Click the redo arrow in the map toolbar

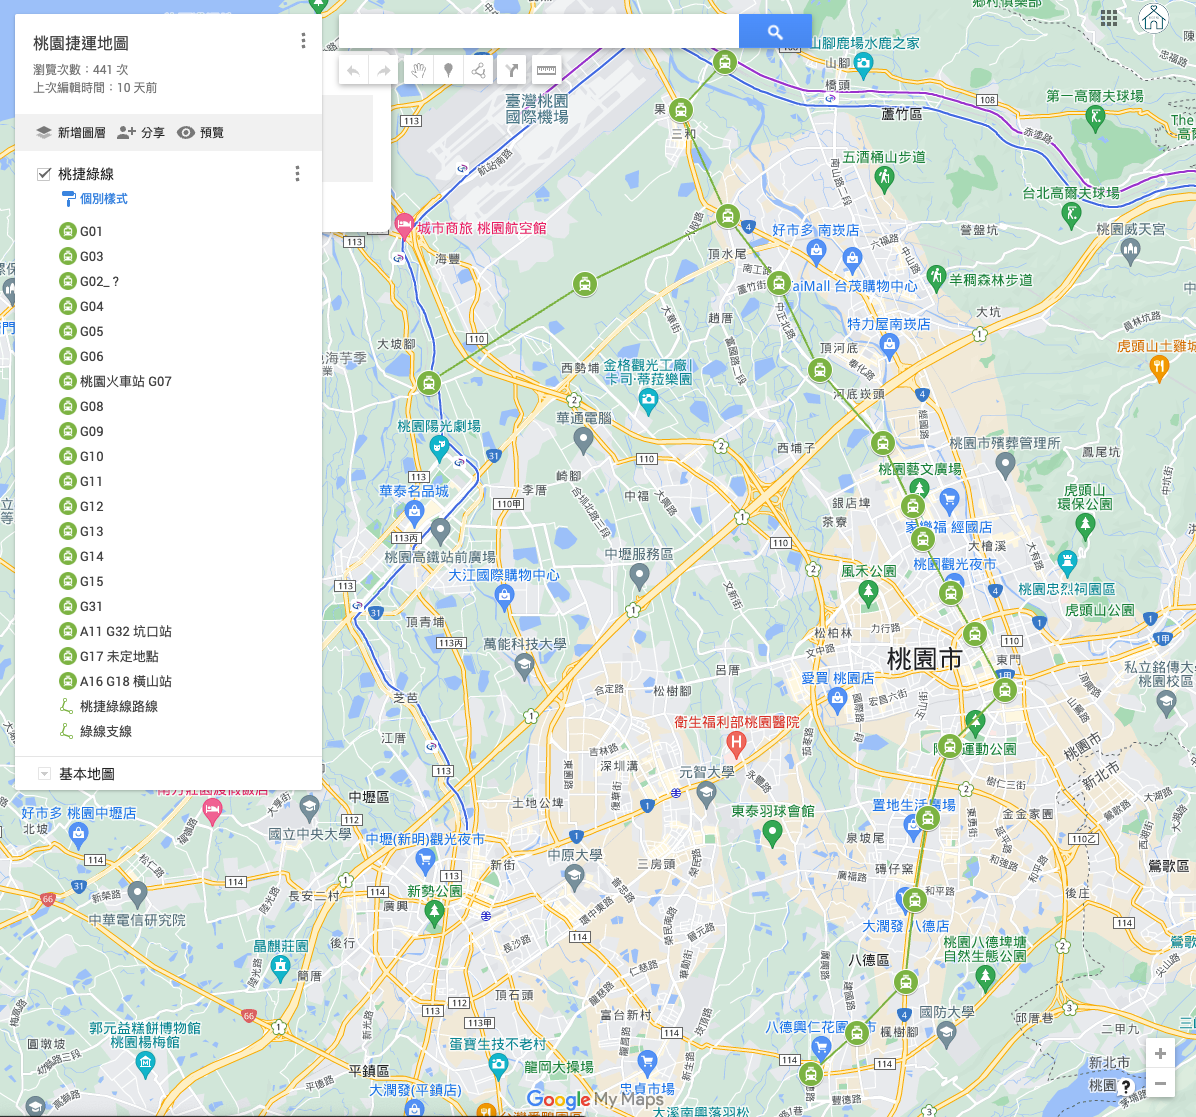tap(384, 71)
